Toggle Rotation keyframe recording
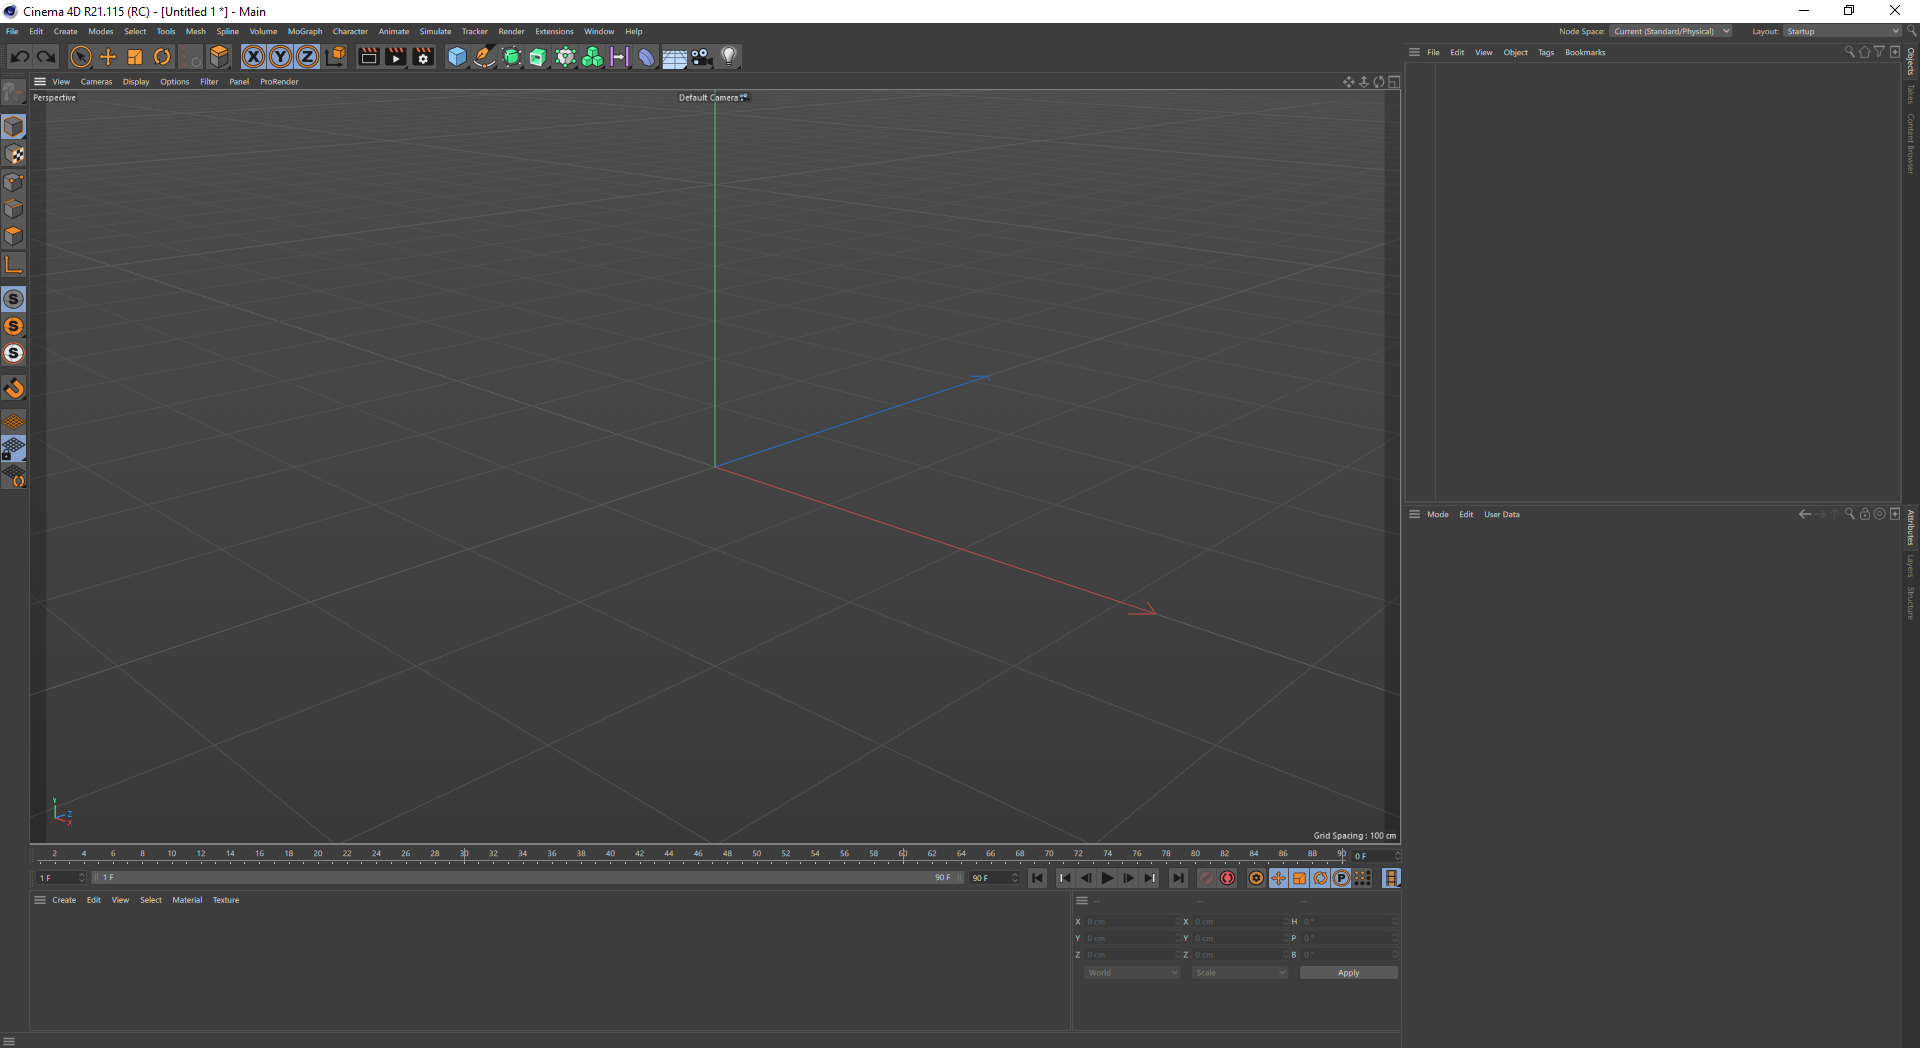The width and height of the screenshot is (1920, 1048). 1320,878
